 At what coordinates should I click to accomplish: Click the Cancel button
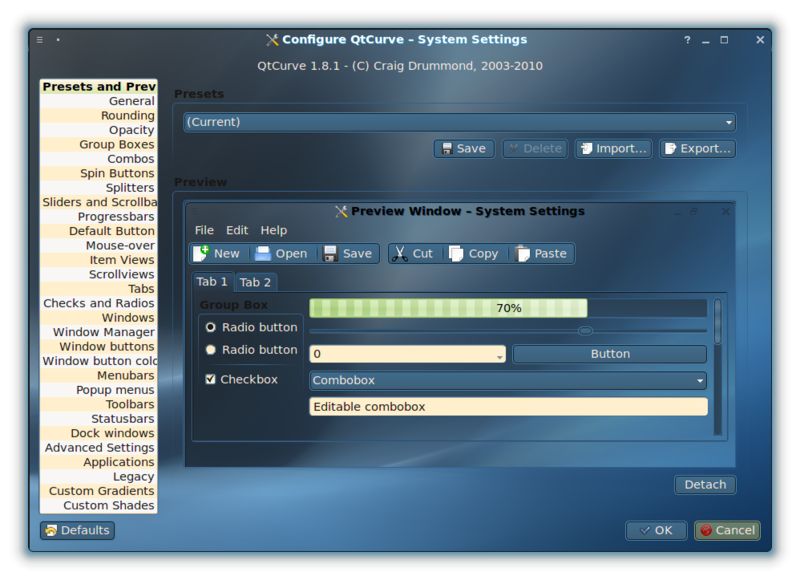(727, 531)
